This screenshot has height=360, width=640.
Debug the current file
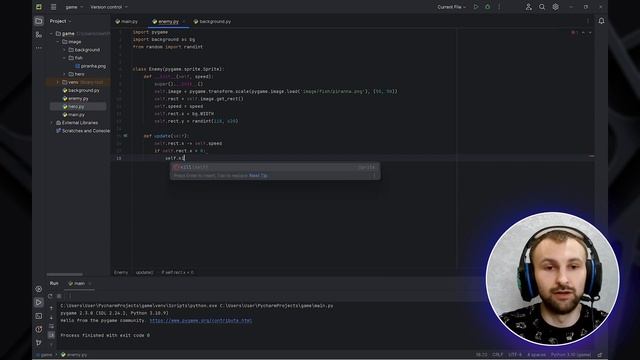tap(487, 7)
